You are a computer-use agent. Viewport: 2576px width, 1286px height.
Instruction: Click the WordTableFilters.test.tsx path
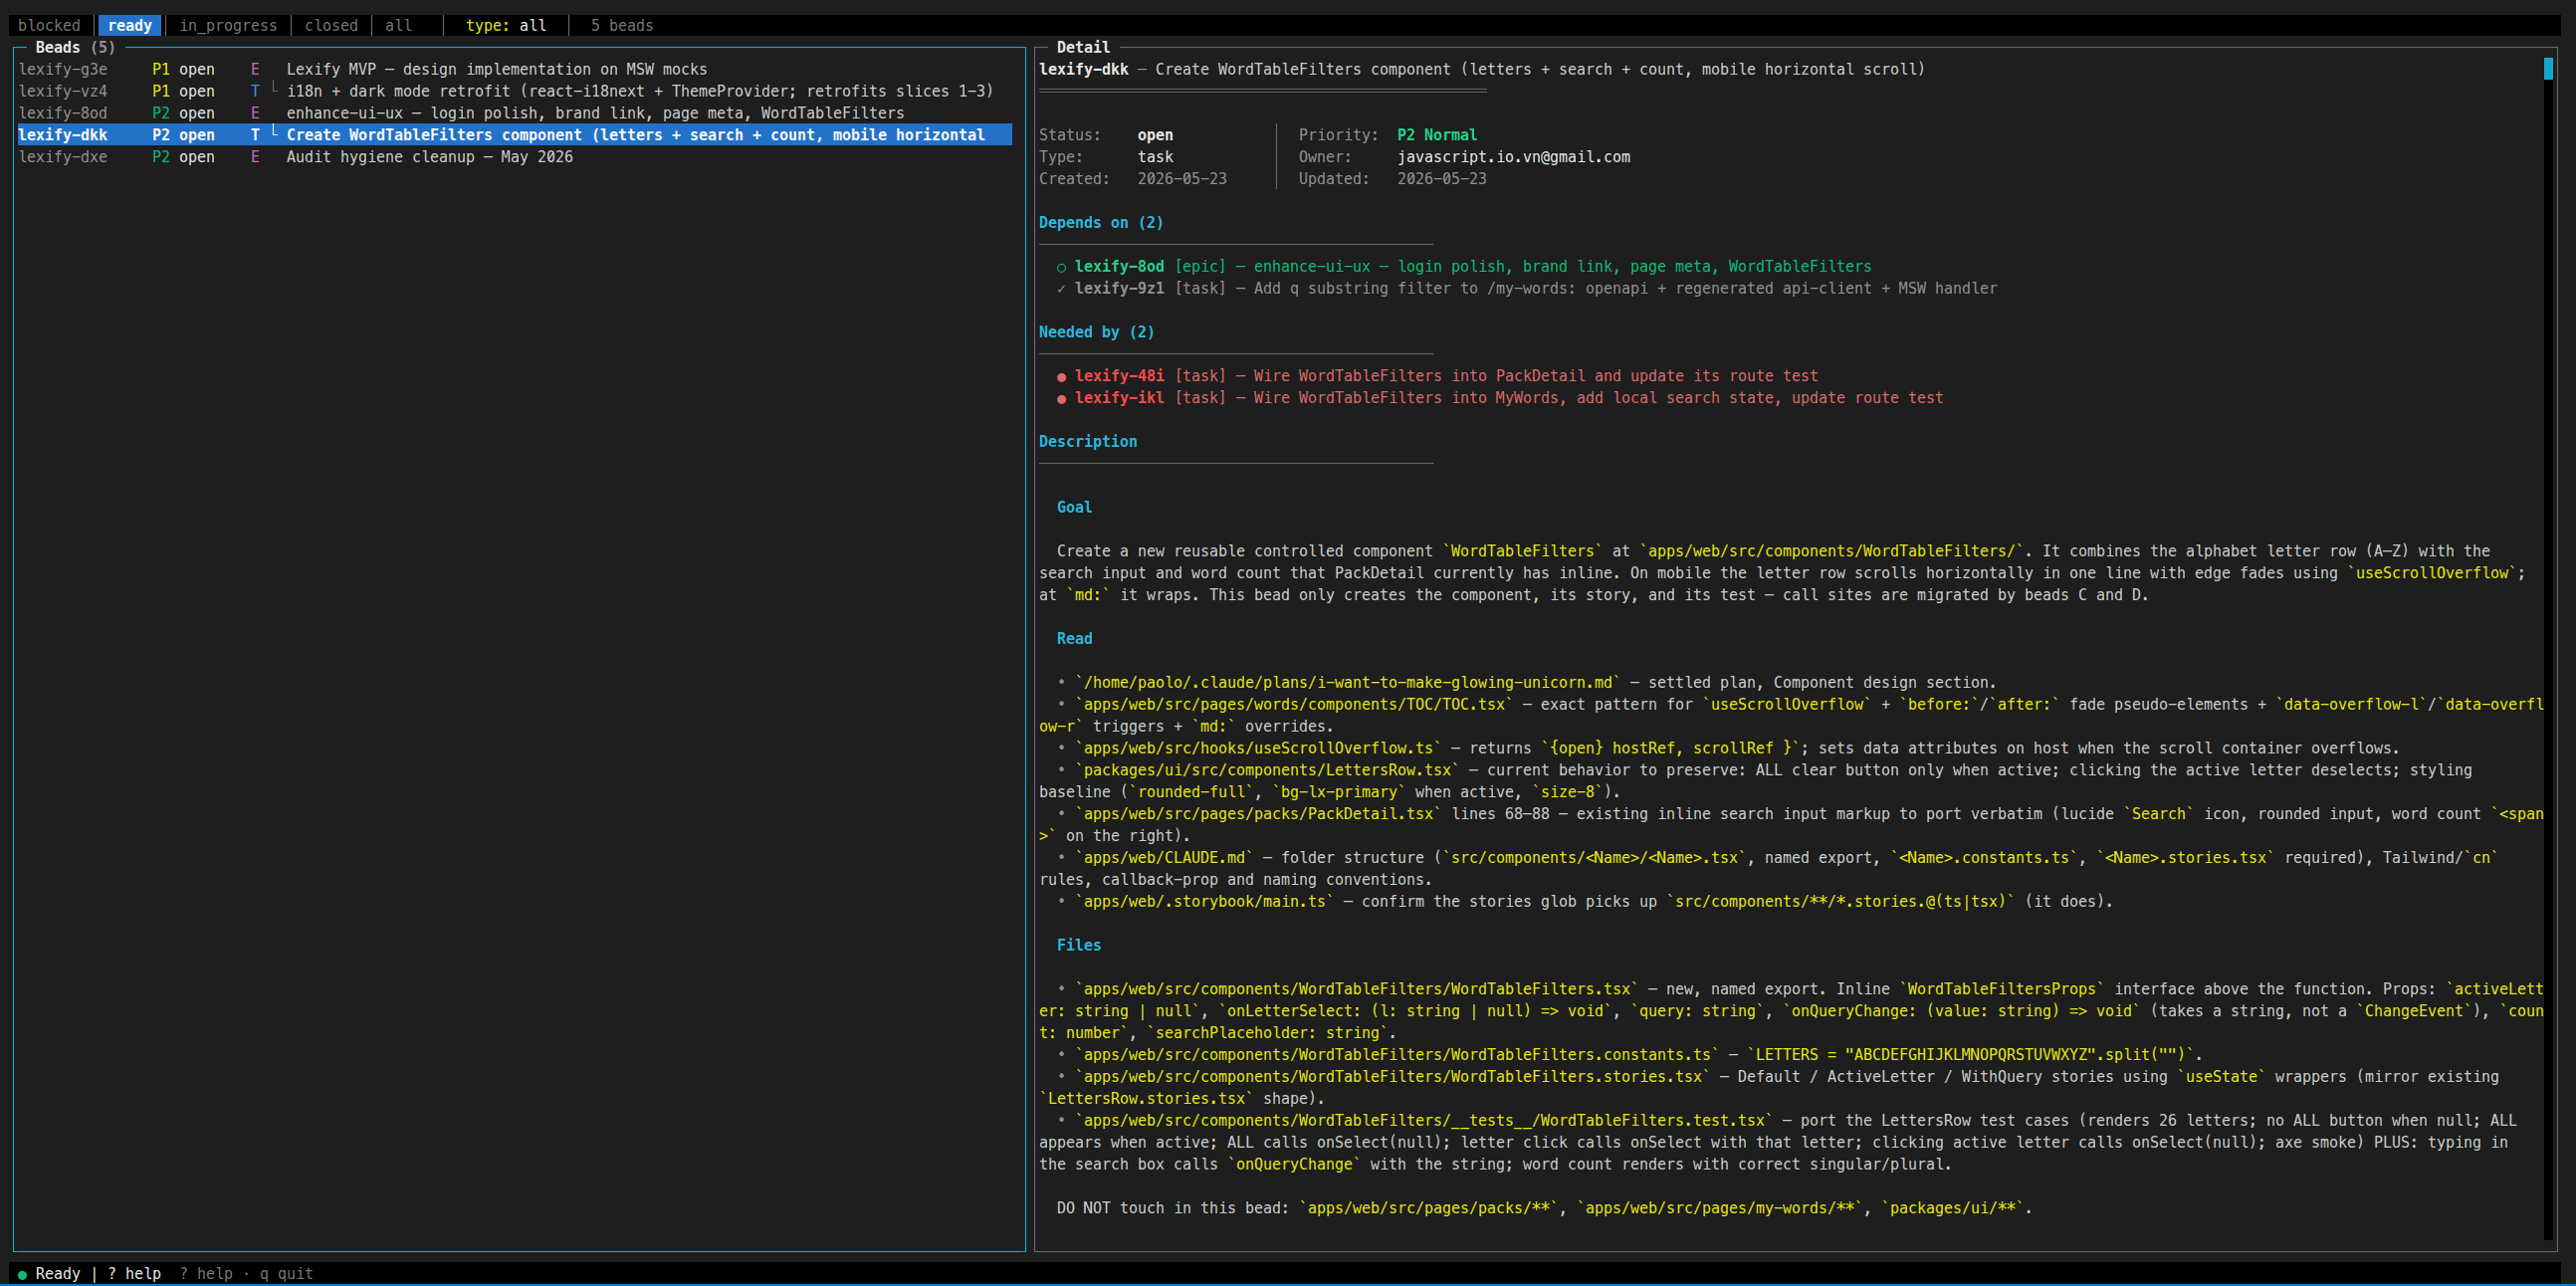click(x=1423, y=1121)
